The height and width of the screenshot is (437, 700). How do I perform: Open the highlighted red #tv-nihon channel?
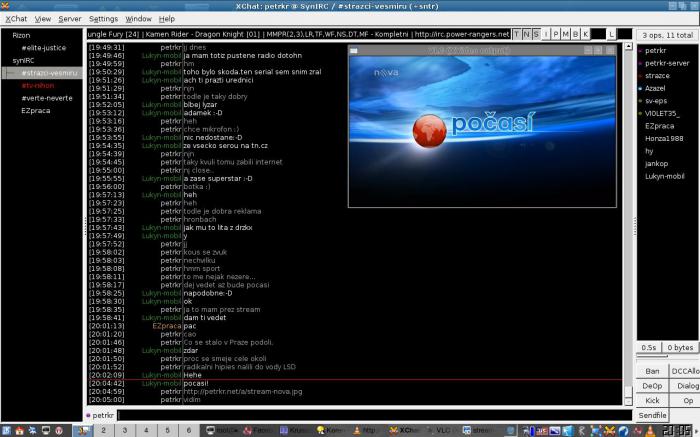pos(38,85)
